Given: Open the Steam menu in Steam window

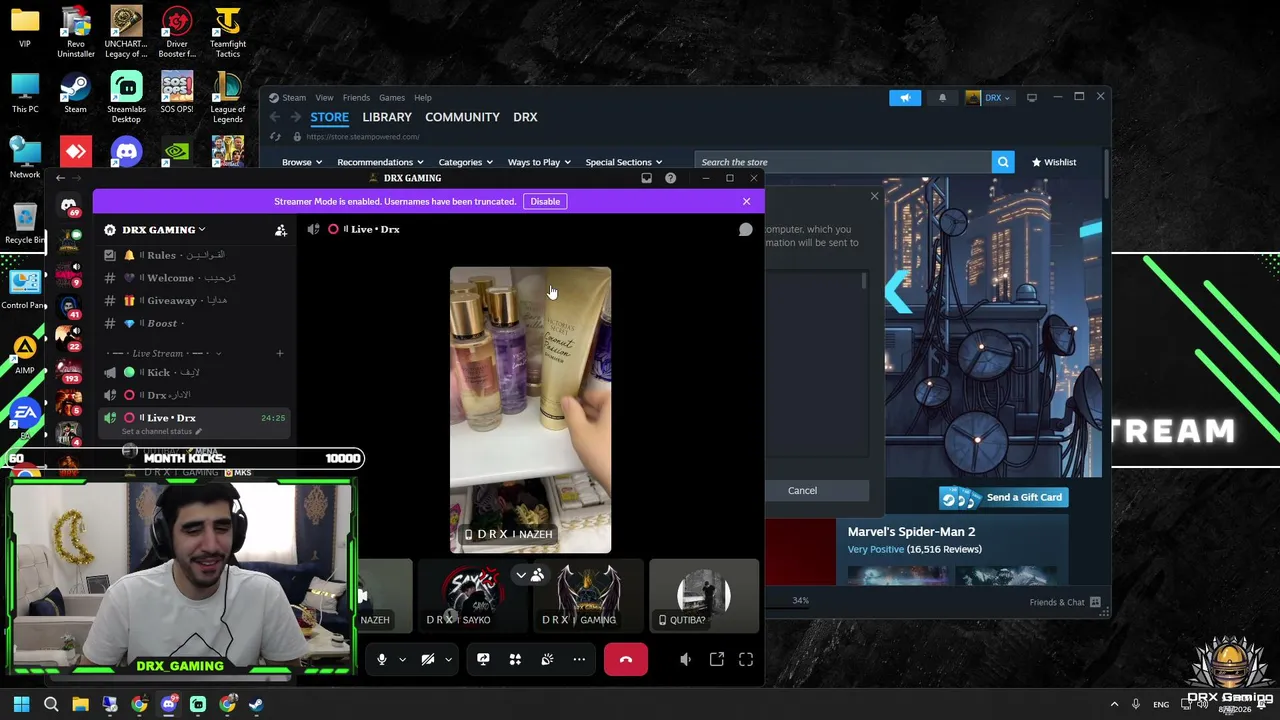Looking at the screenshot, I should (x=294, y=98).
